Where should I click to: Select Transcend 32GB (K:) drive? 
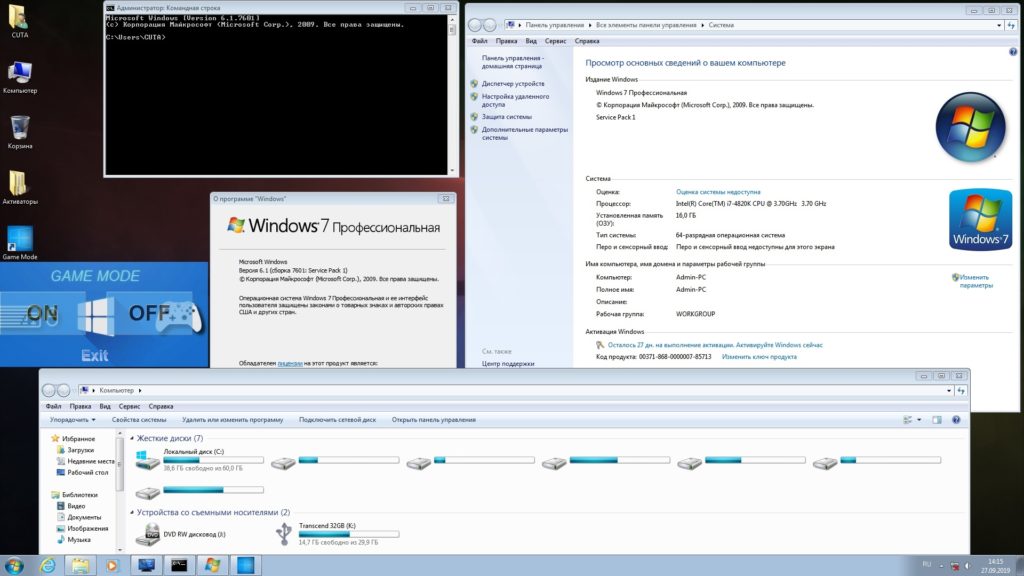336,534
